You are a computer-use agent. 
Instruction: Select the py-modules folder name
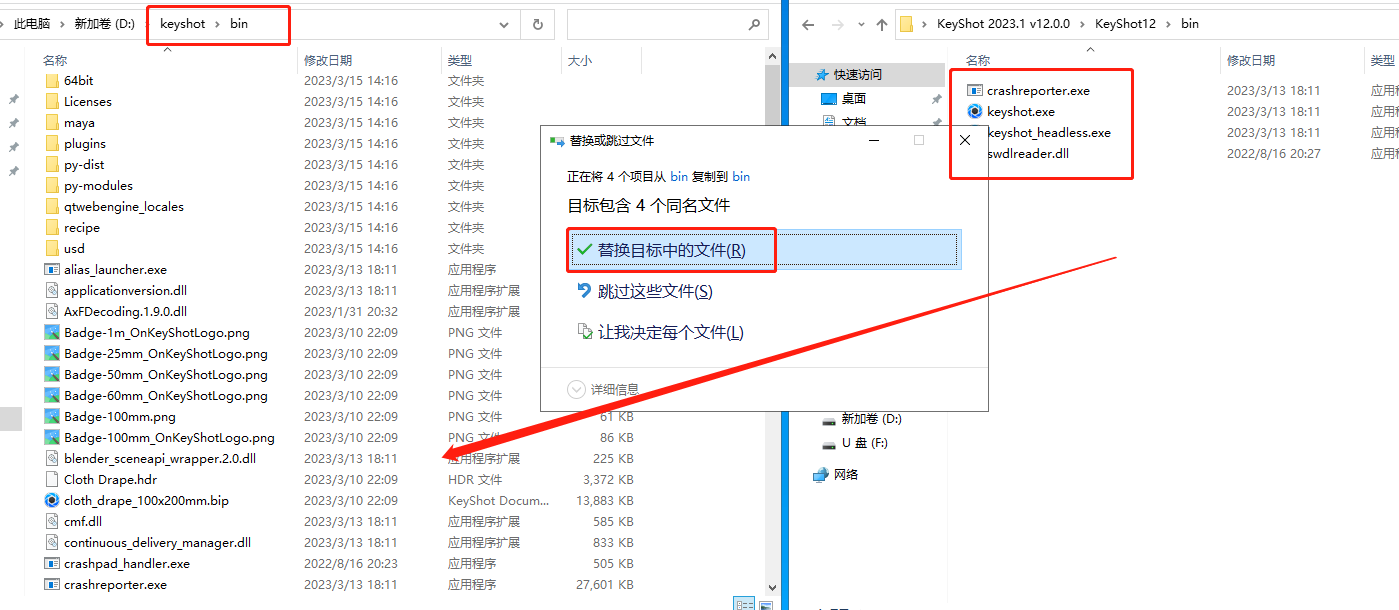98,185
